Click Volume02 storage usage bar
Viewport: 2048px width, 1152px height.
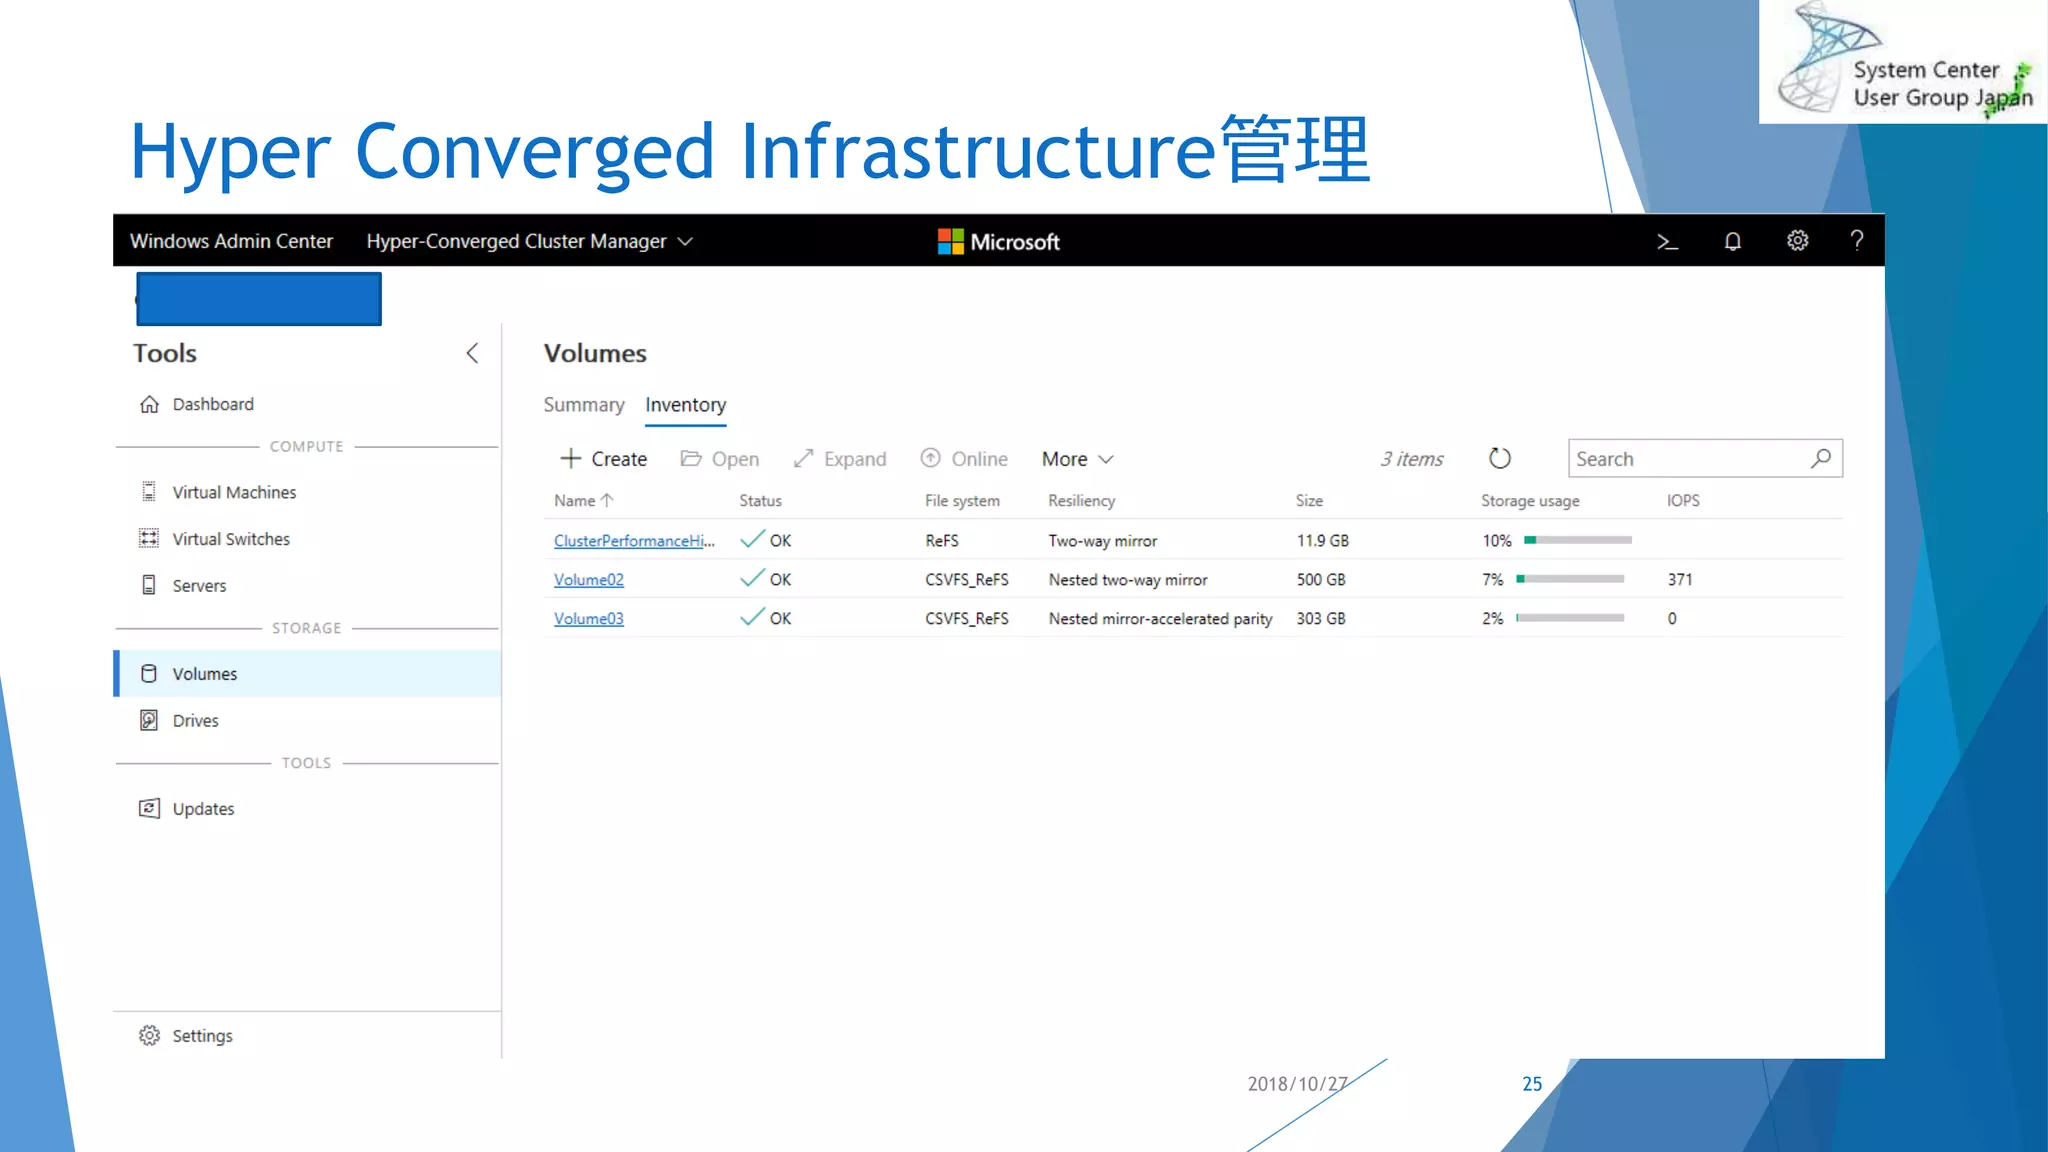1570,579
